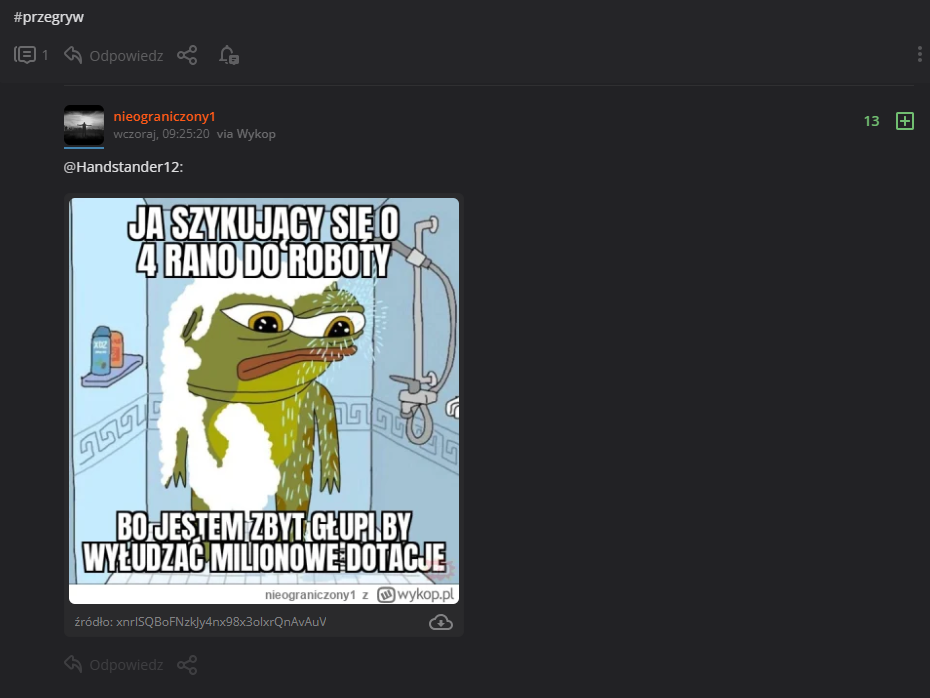Click the bottom Odpowiedz text label
The width and height of the screenshot is (930, 698).
click(126, 665)
